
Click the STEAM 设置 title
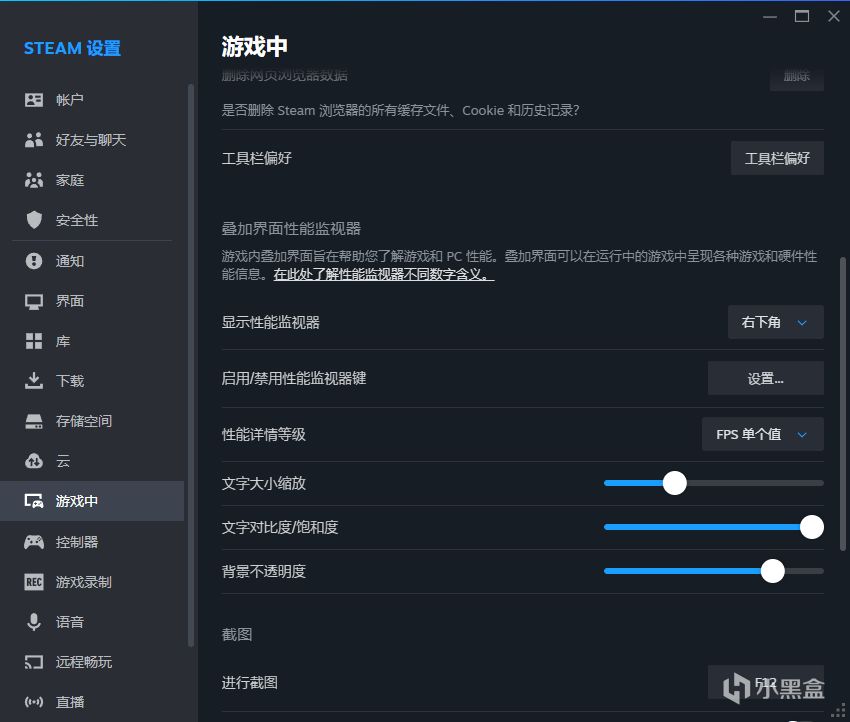72,48
